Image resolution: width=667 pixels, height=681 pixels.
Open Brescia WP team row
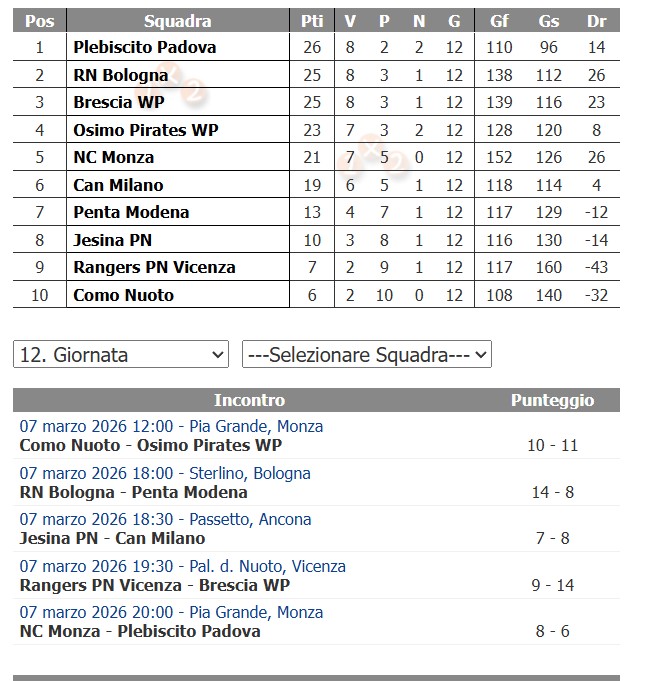pyautogui.click(x=118, y=102)
